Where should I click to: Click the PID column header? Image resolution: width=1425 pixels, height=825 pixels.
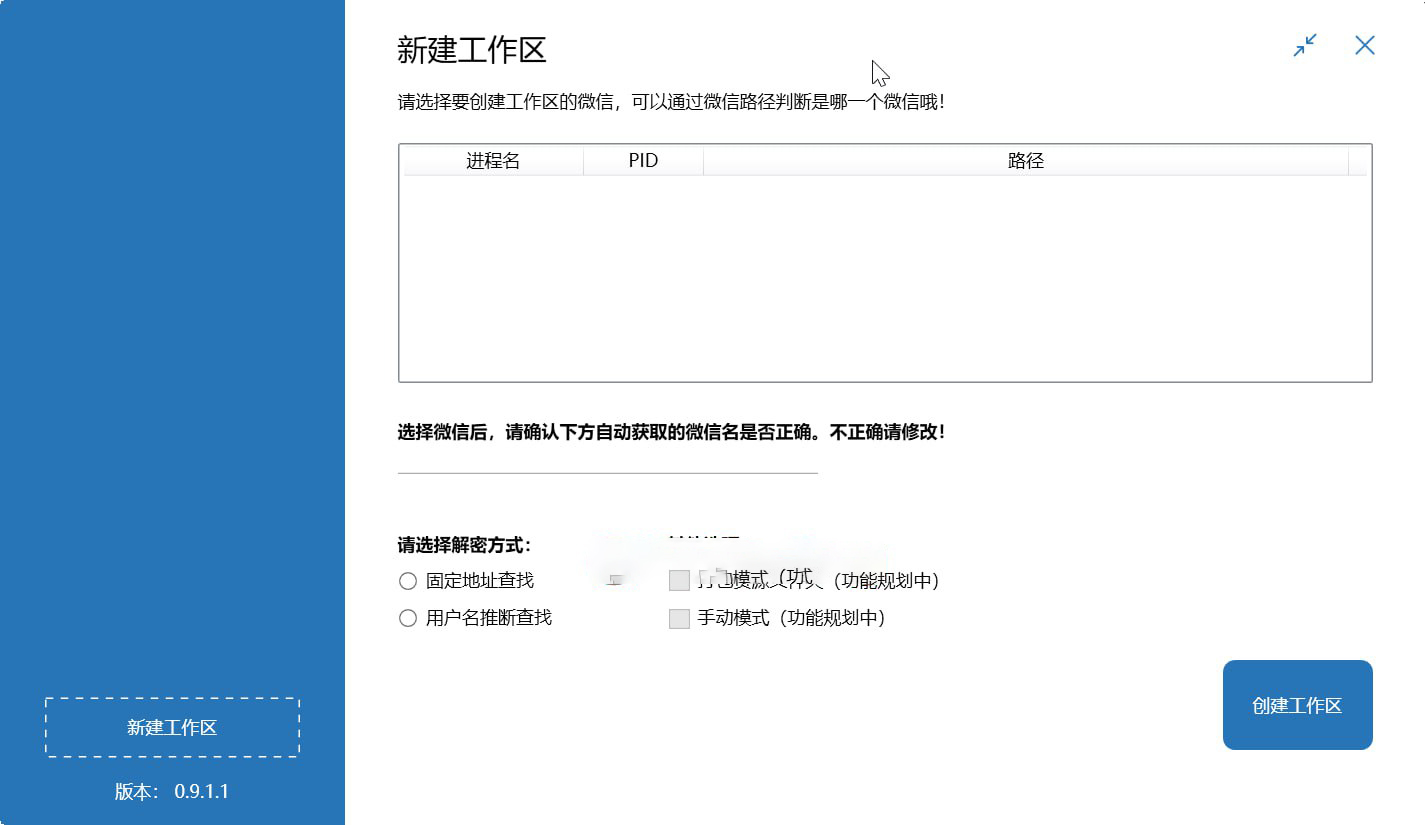pos(643,161)
